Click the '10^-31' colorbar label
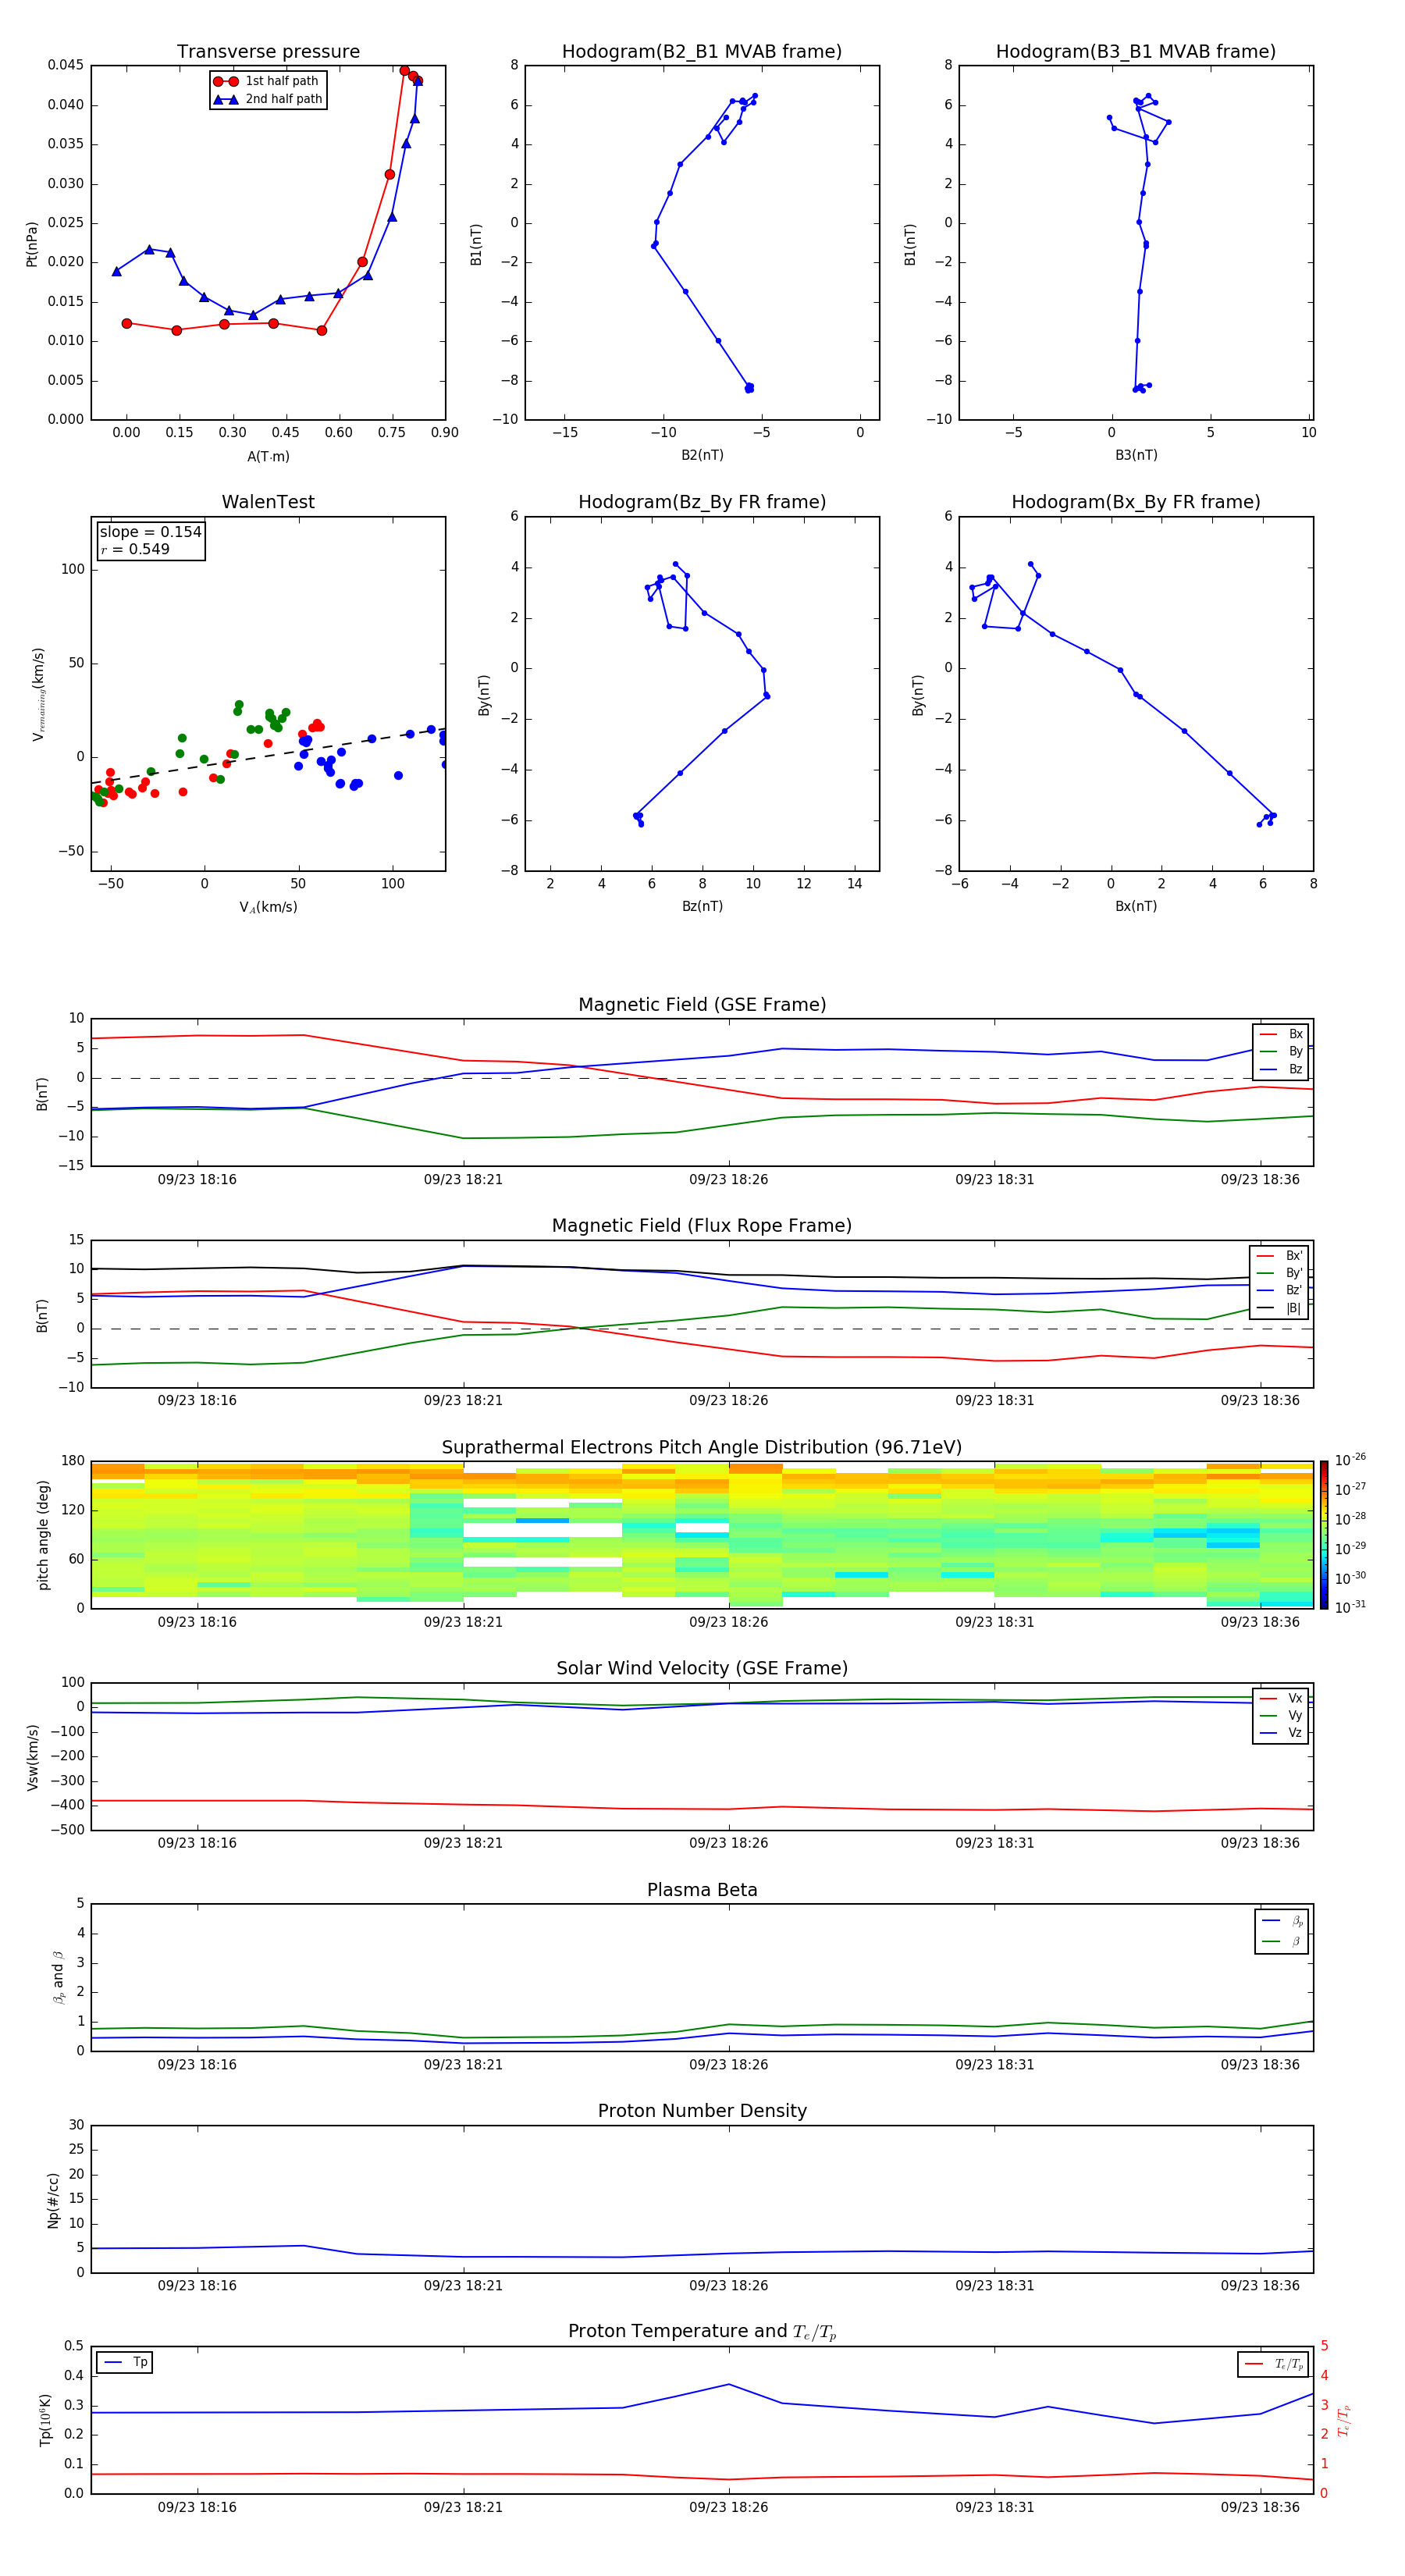The height and width of the screenshot is (2576, 1405). 1350,1607
